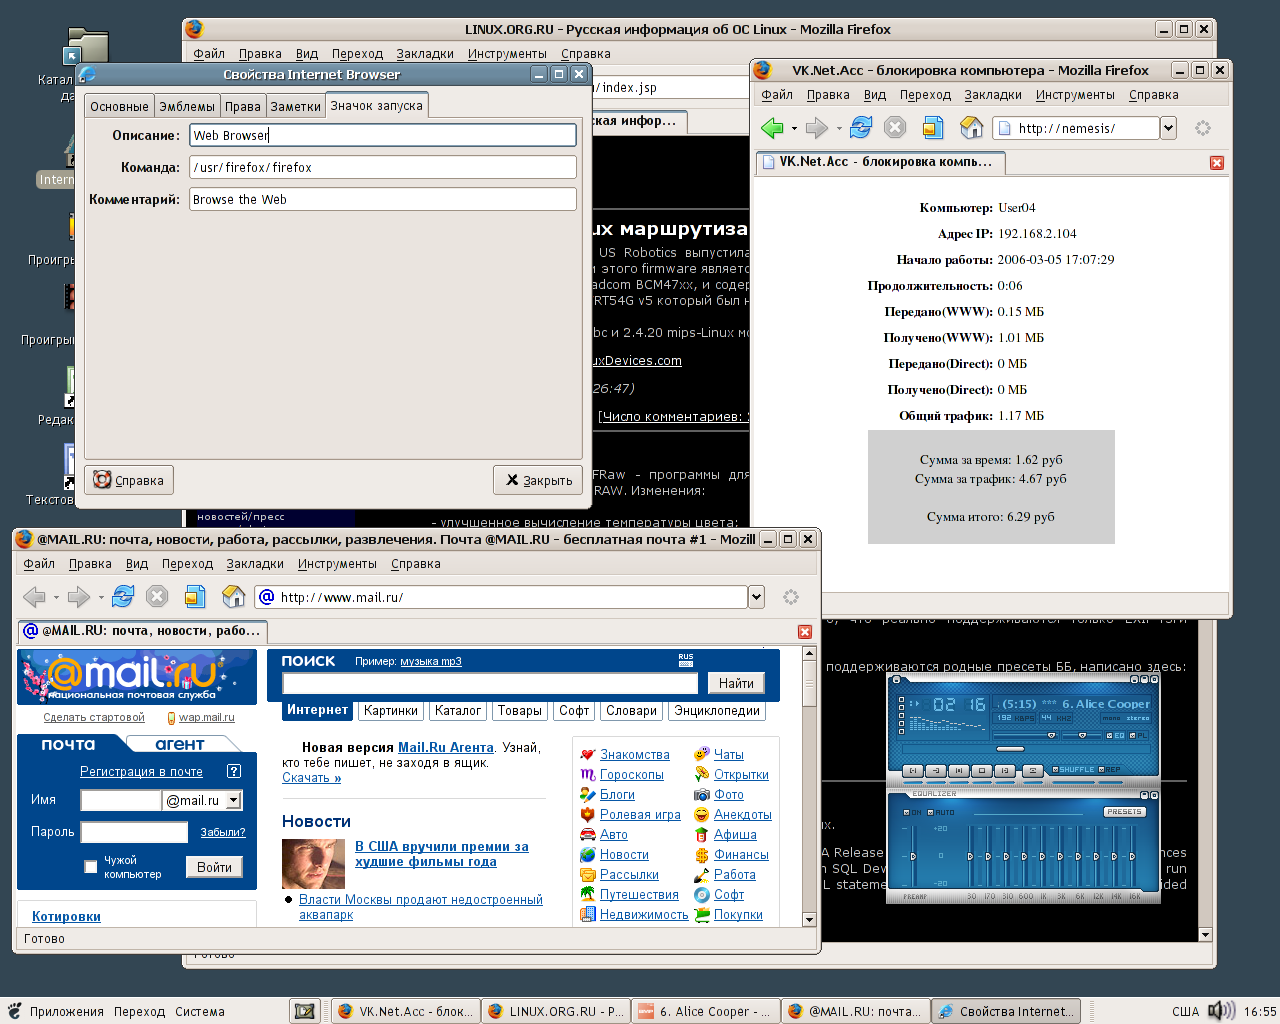Open URL history dropdown in mail.ru window
Image resolution: width=1280 pixels, height=1024 pixels.
[756, 597]
